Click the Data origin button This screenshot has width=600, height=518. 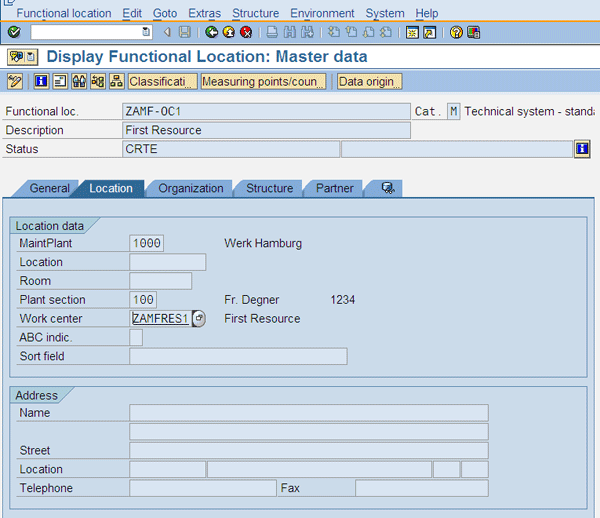369,81
